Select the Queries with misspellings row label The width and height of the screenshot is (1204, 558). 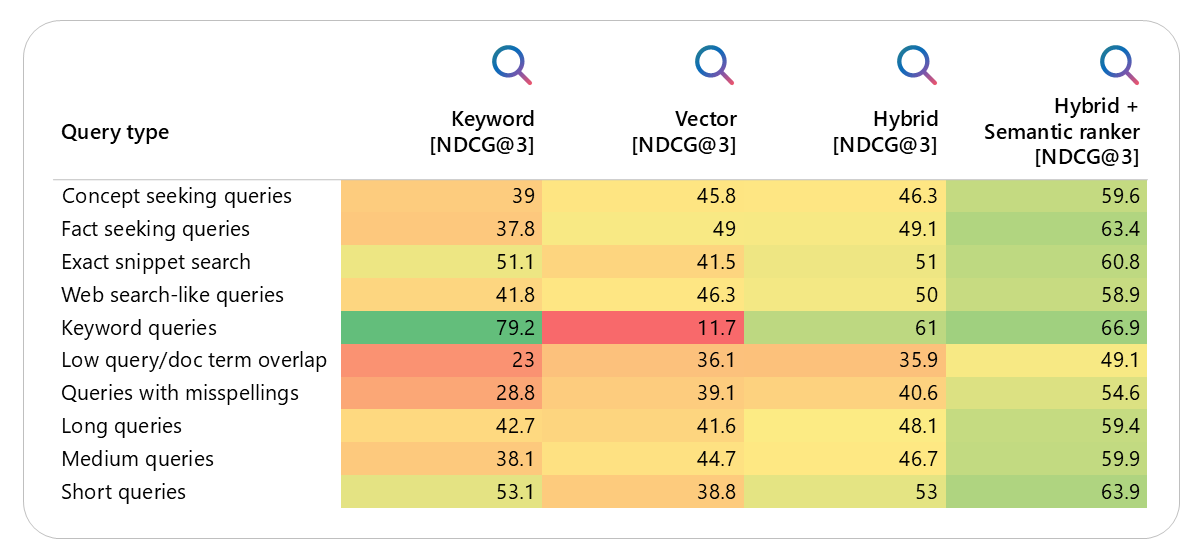[180, 393]
